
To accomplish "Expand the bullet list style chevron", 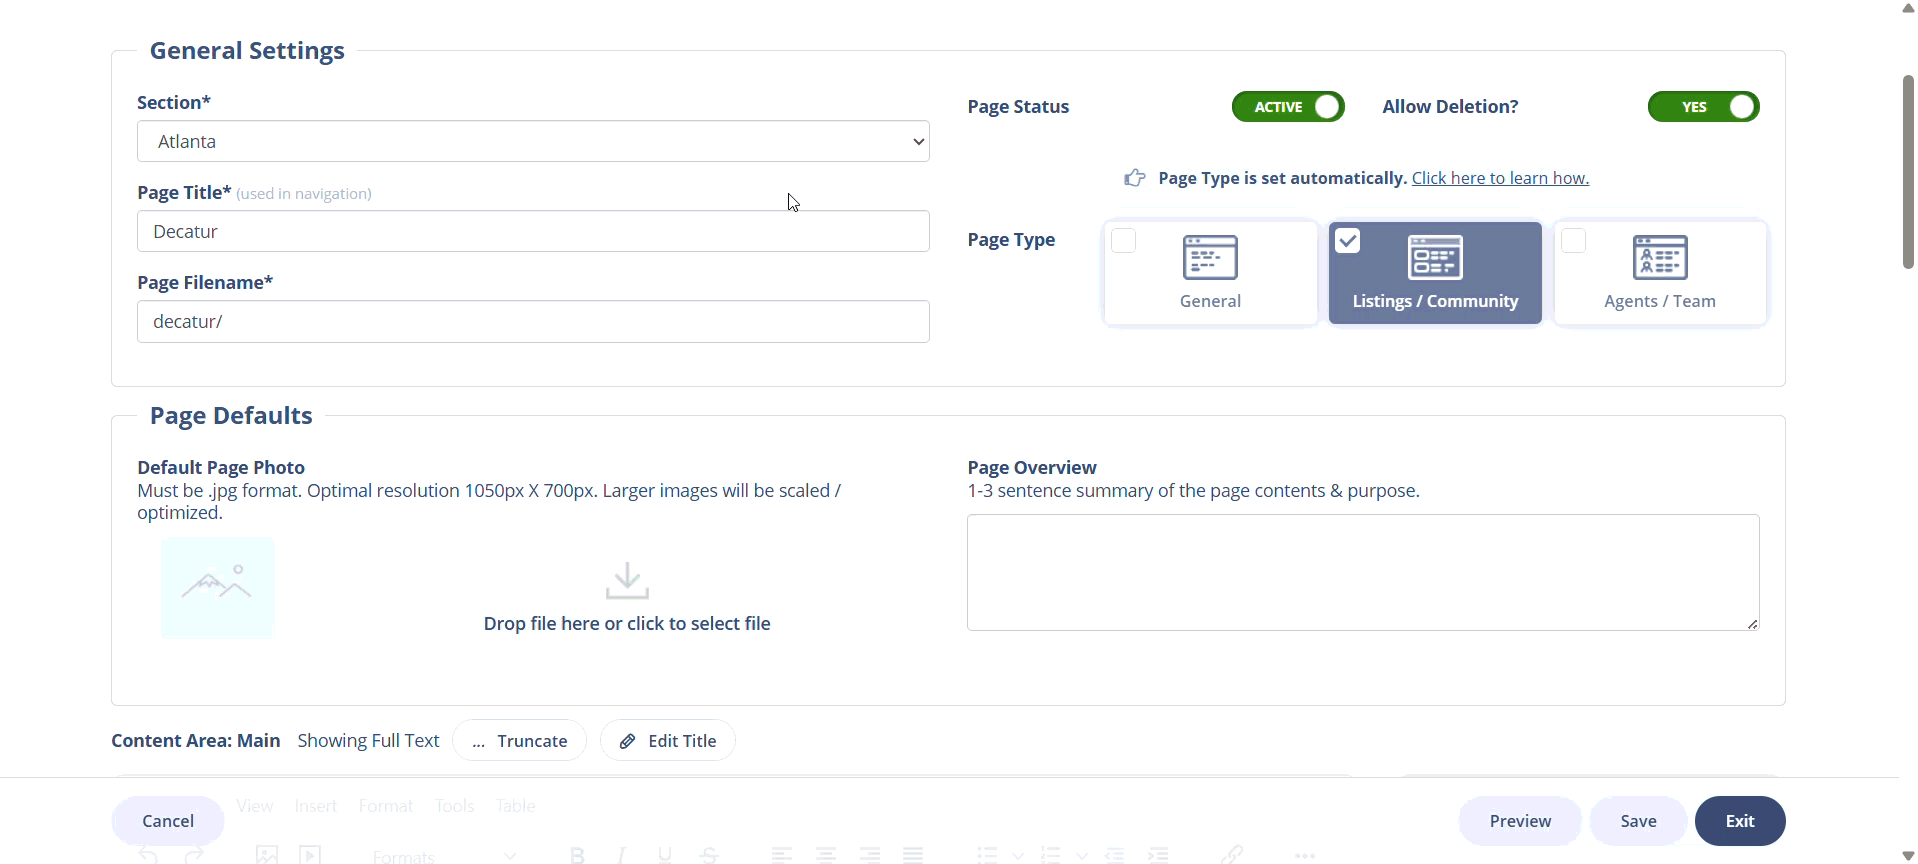I will click(x=1018, y=855).
